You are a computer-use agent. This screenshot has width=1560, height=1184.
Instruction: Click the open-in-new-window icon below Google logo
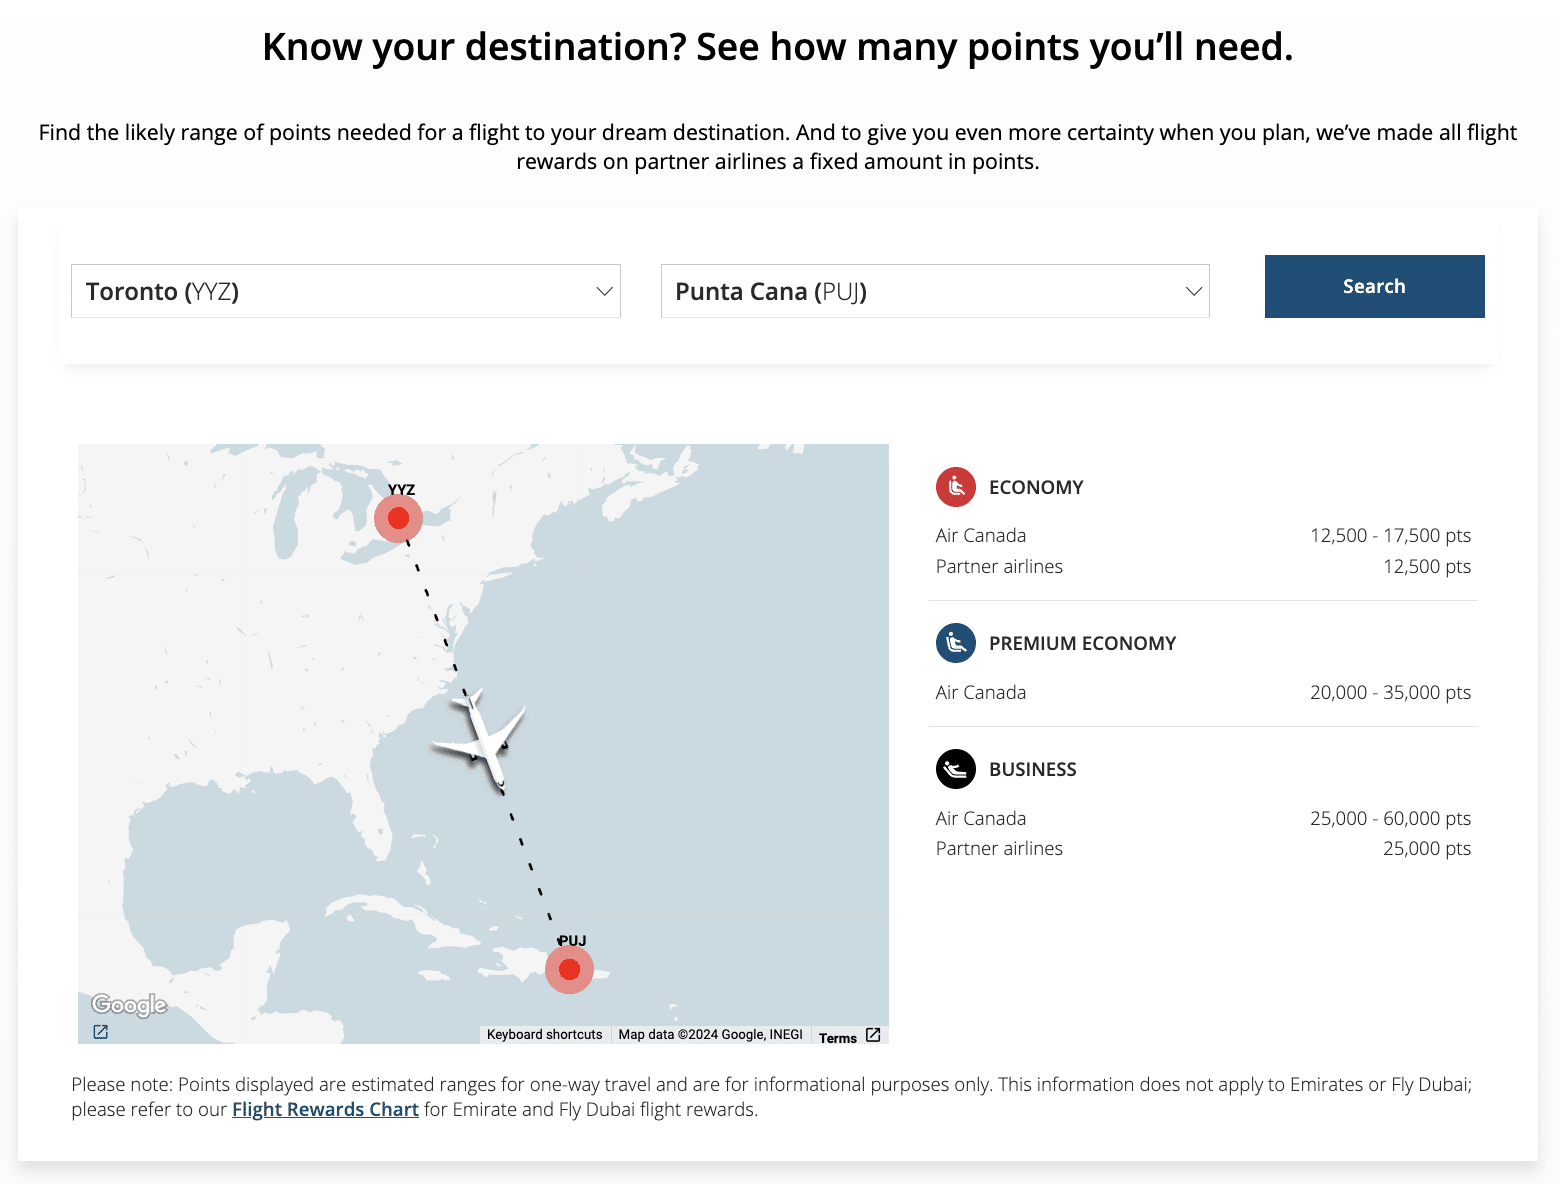101,1032
